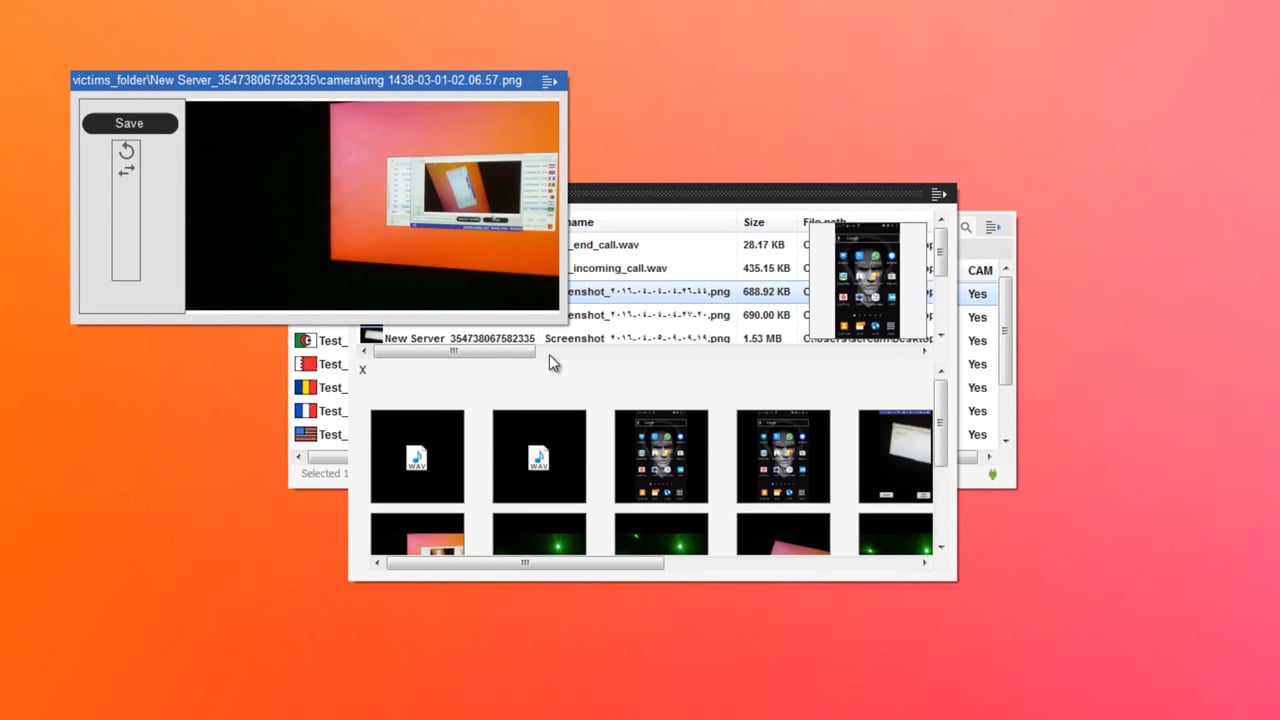Select the client row with the USA flag
This screenshot has height=720, width=1280.
coord(320,434)
